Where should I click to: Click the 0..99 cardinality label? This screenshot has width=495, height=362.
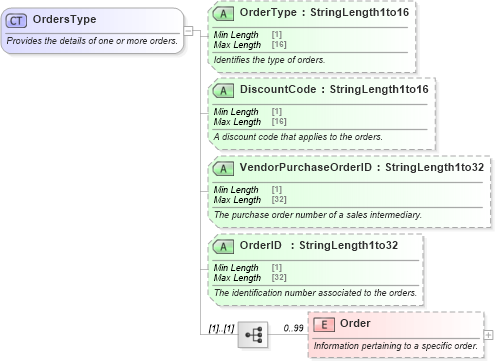293,328
